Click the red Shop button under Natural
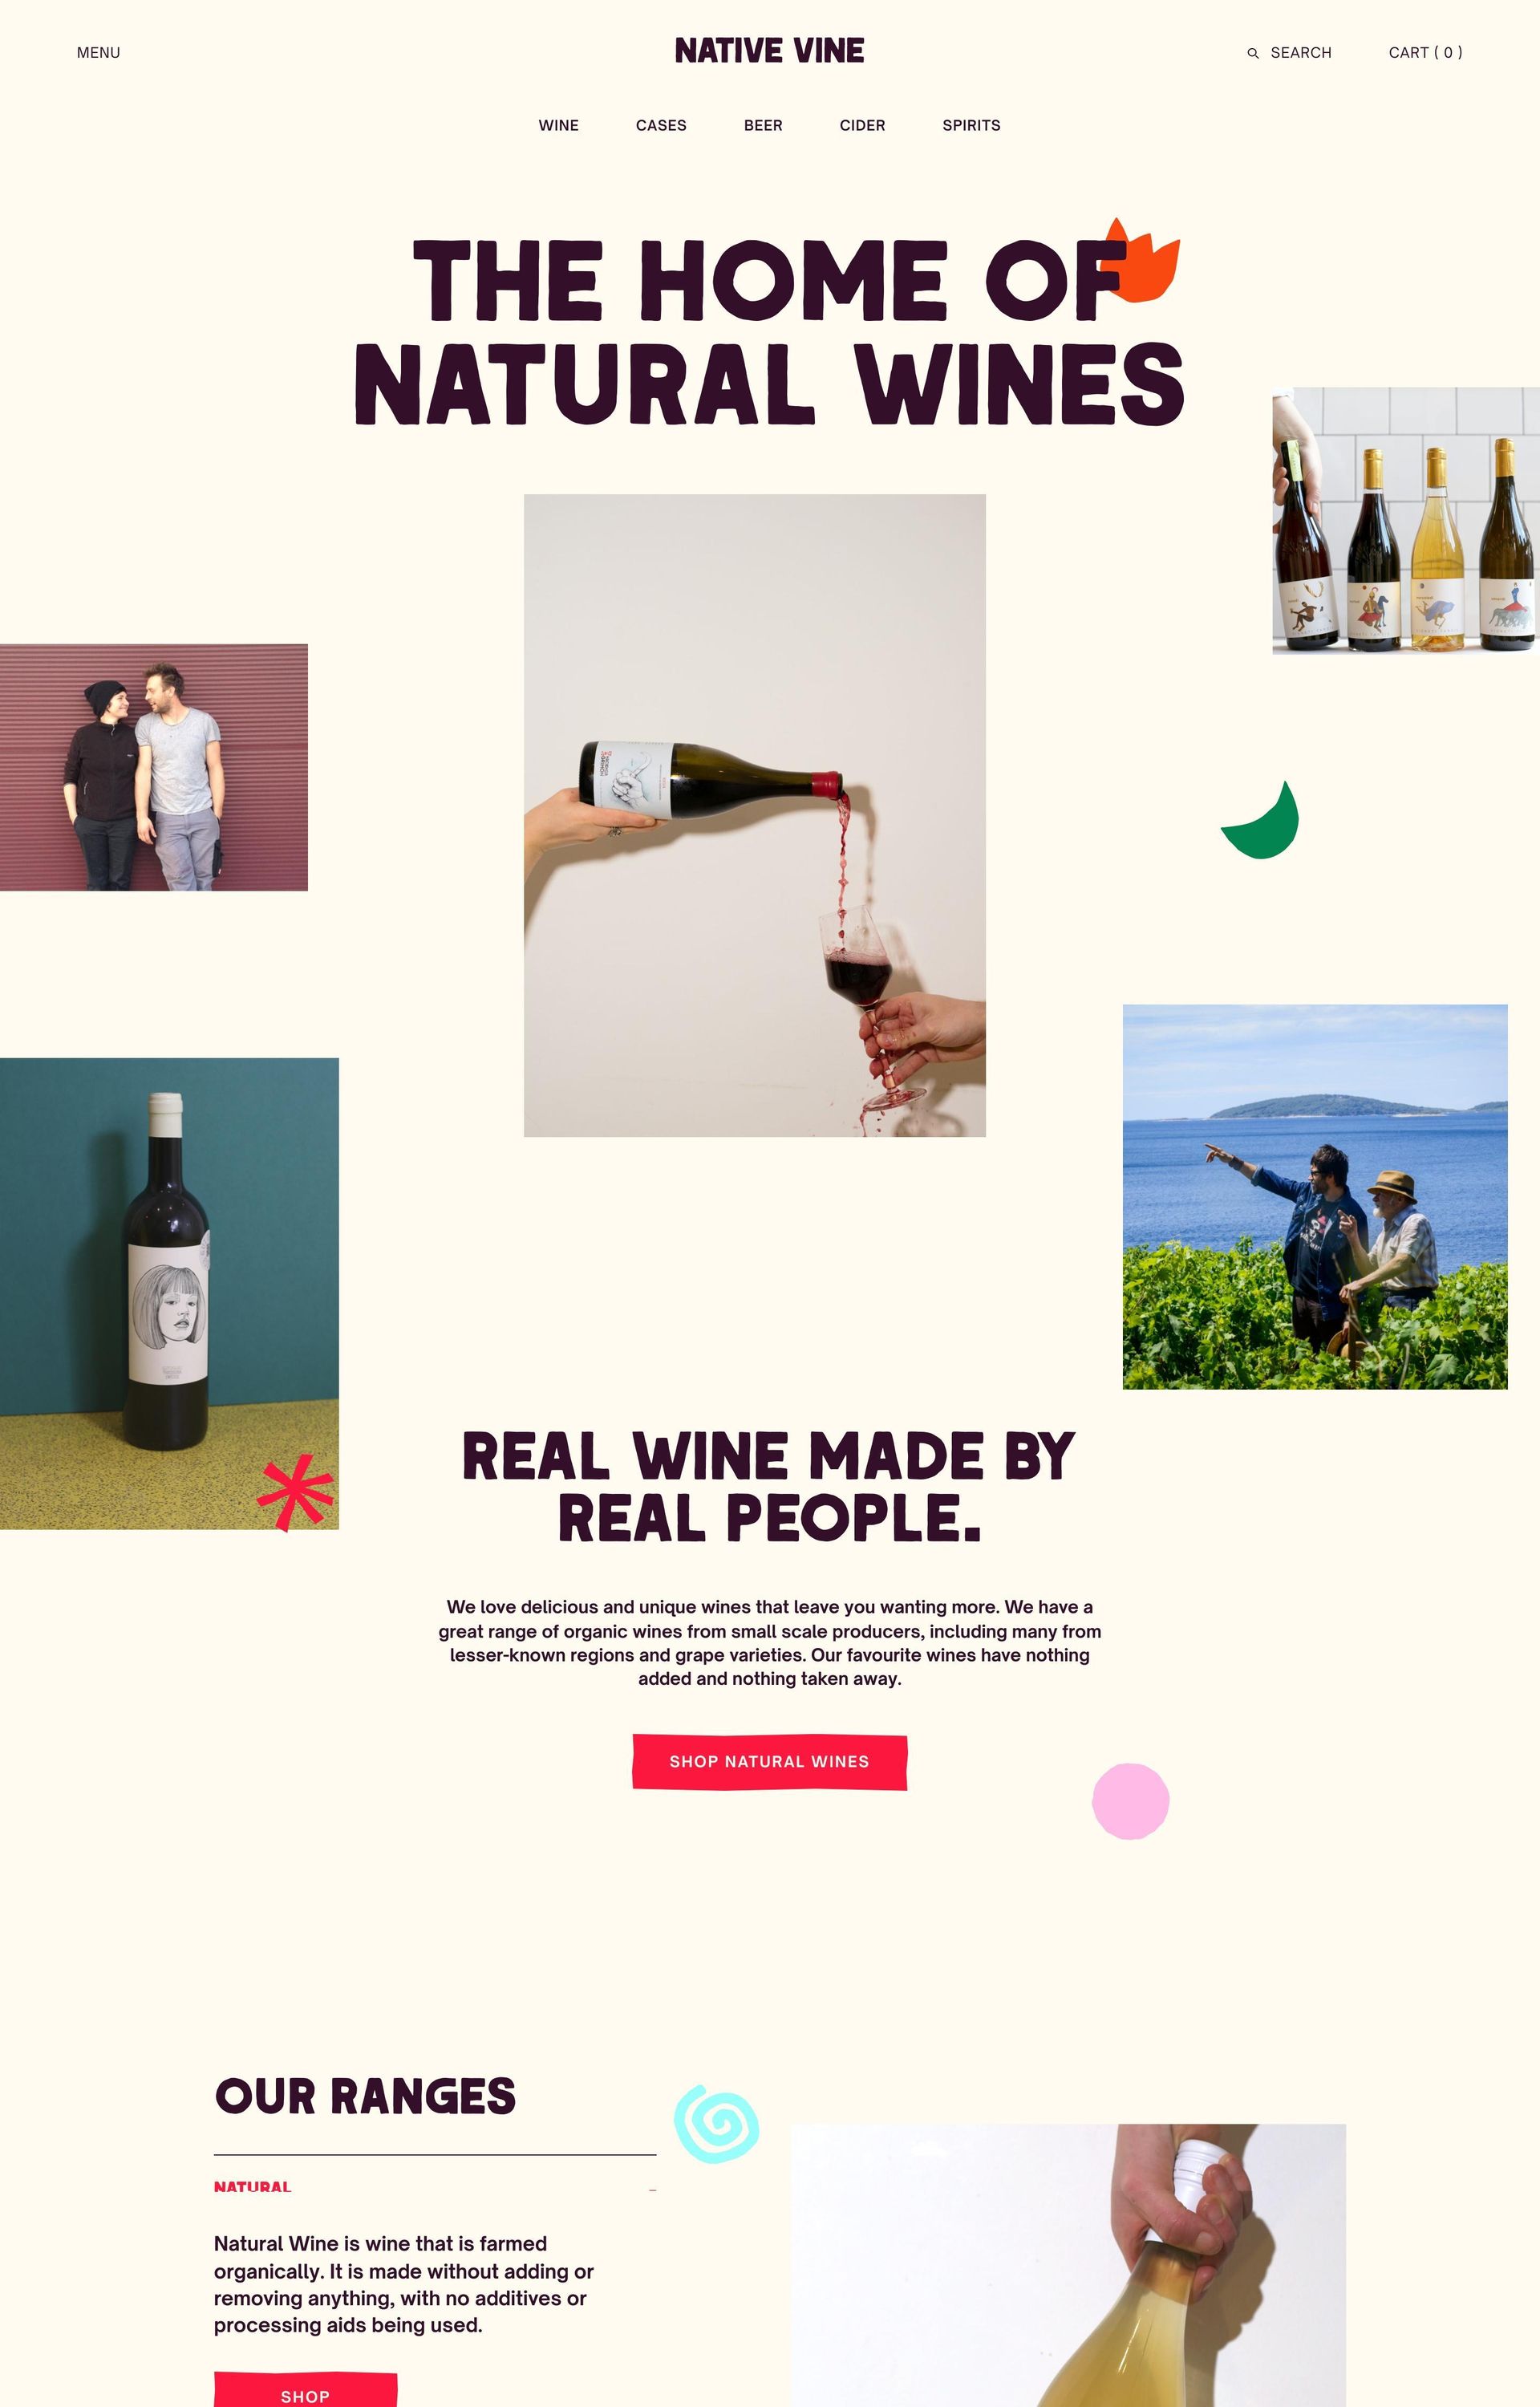 [x=305, y=2390]
